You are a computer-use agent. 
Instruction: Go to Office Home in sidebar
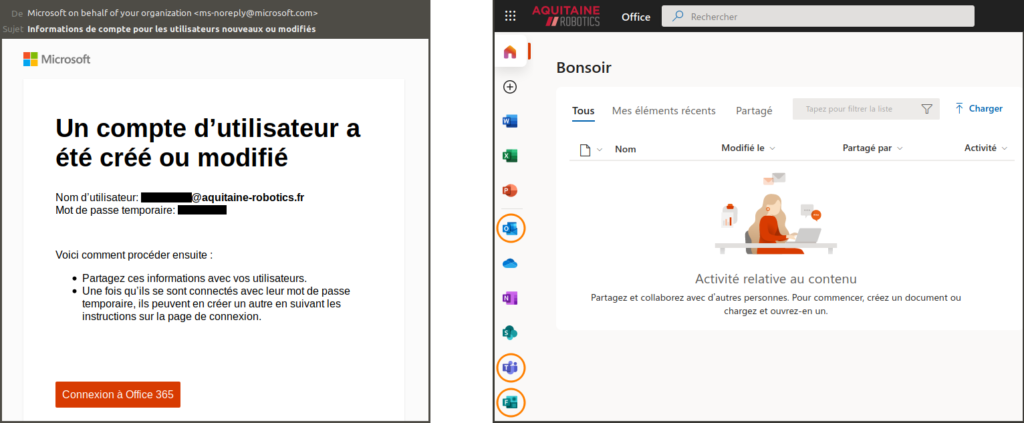click(x=510, y=52)
